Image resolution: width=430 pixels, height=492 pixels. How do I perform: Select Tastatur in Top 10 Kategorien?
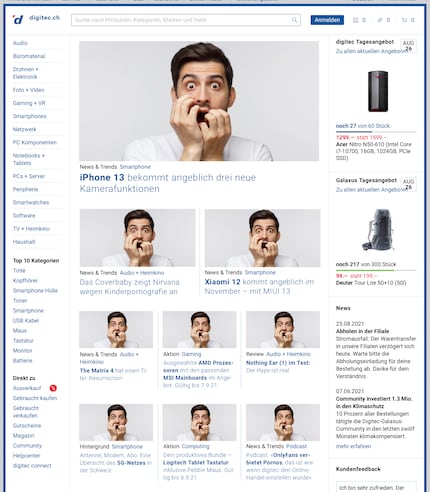tap(23, 341)
